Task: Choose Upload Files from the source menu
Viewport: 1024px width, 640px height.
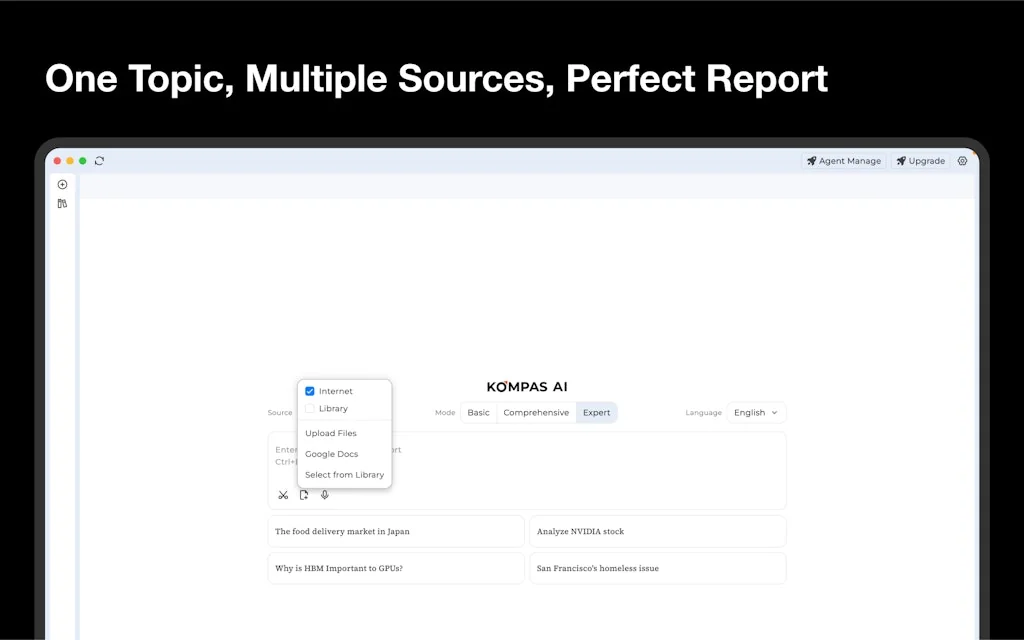Action: point(331,434)
